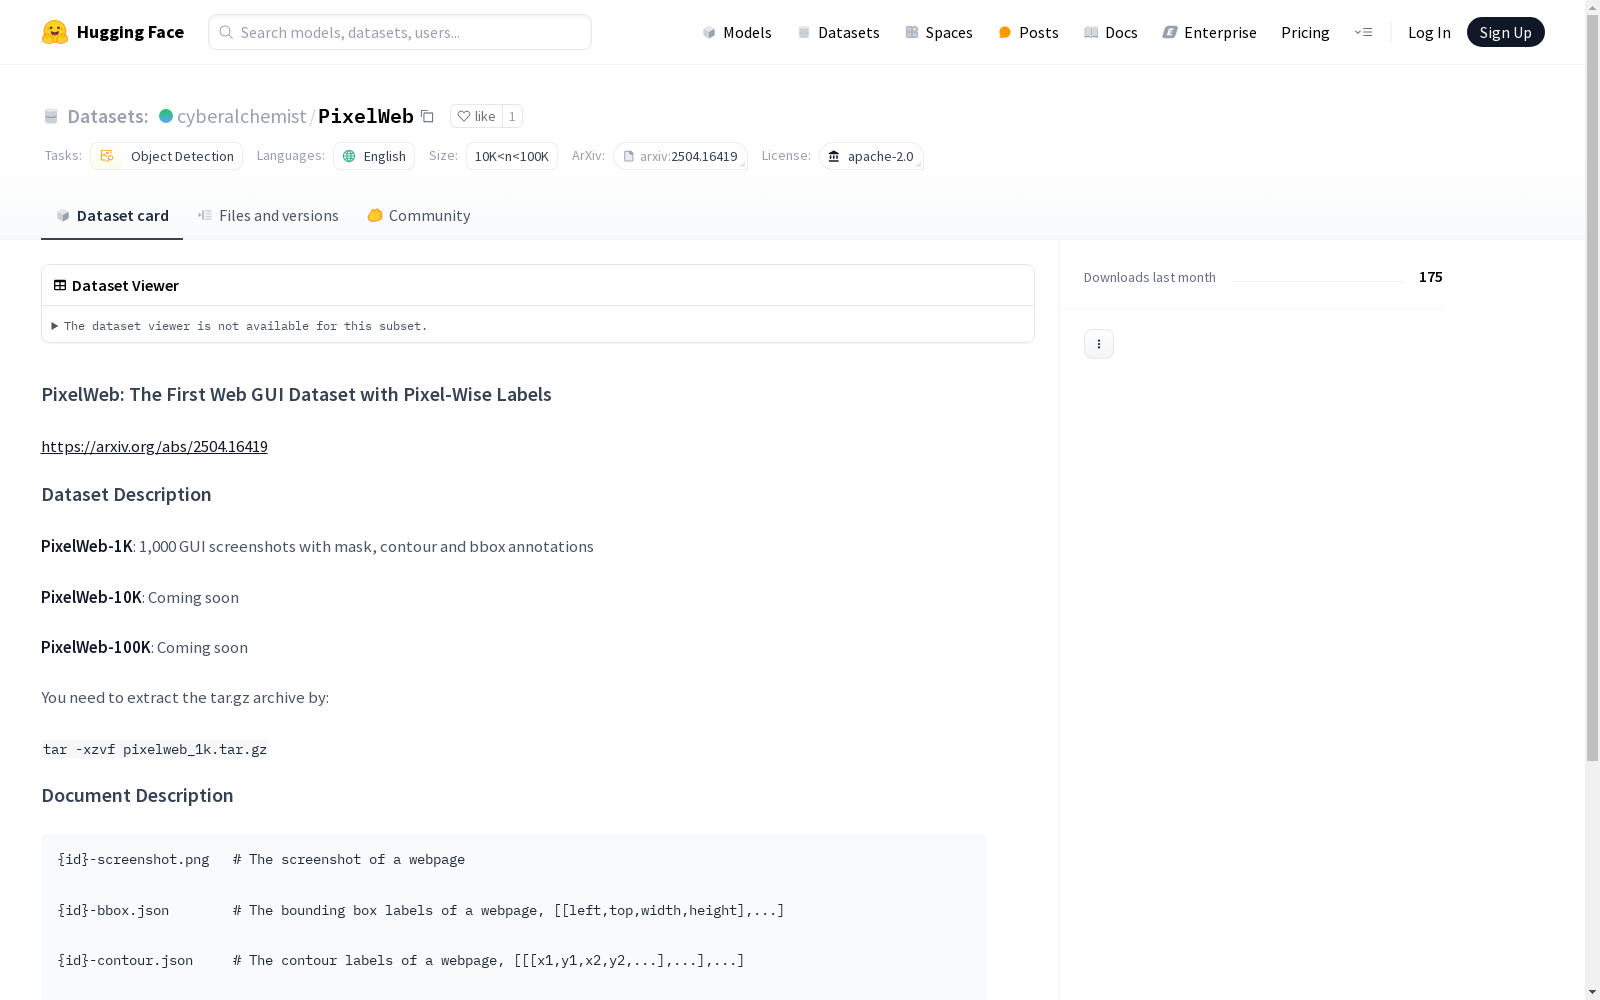Select the Object Detection task tag
The width and height of the screenshot is (1600, 1000).
[x=166, y=156]
